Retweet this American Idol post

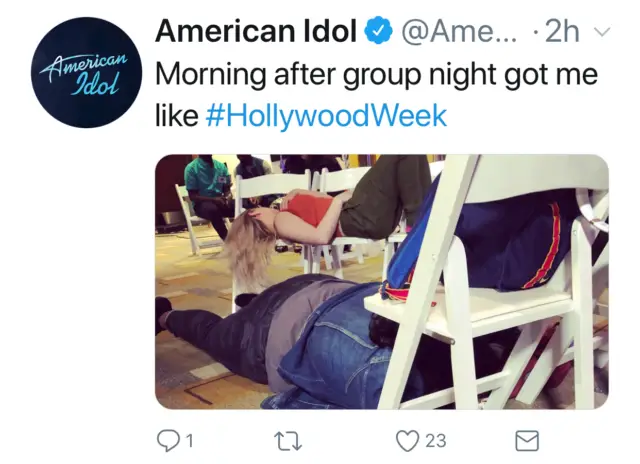click(288, 441)
